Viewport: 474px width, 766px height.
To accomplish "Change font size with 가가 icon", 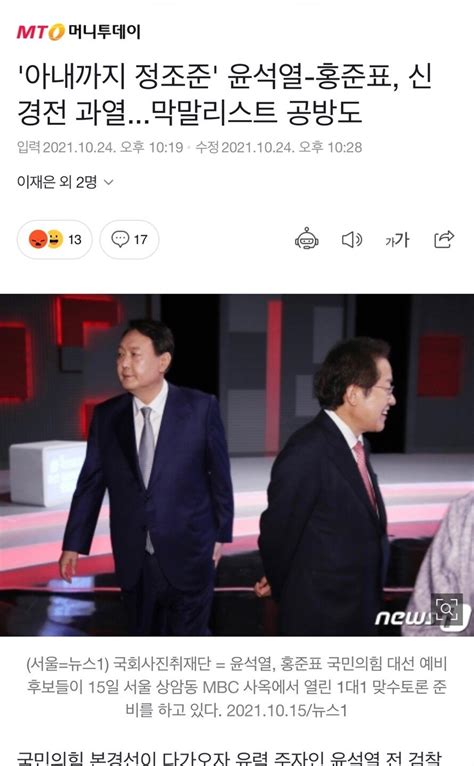I will (397, 240).
